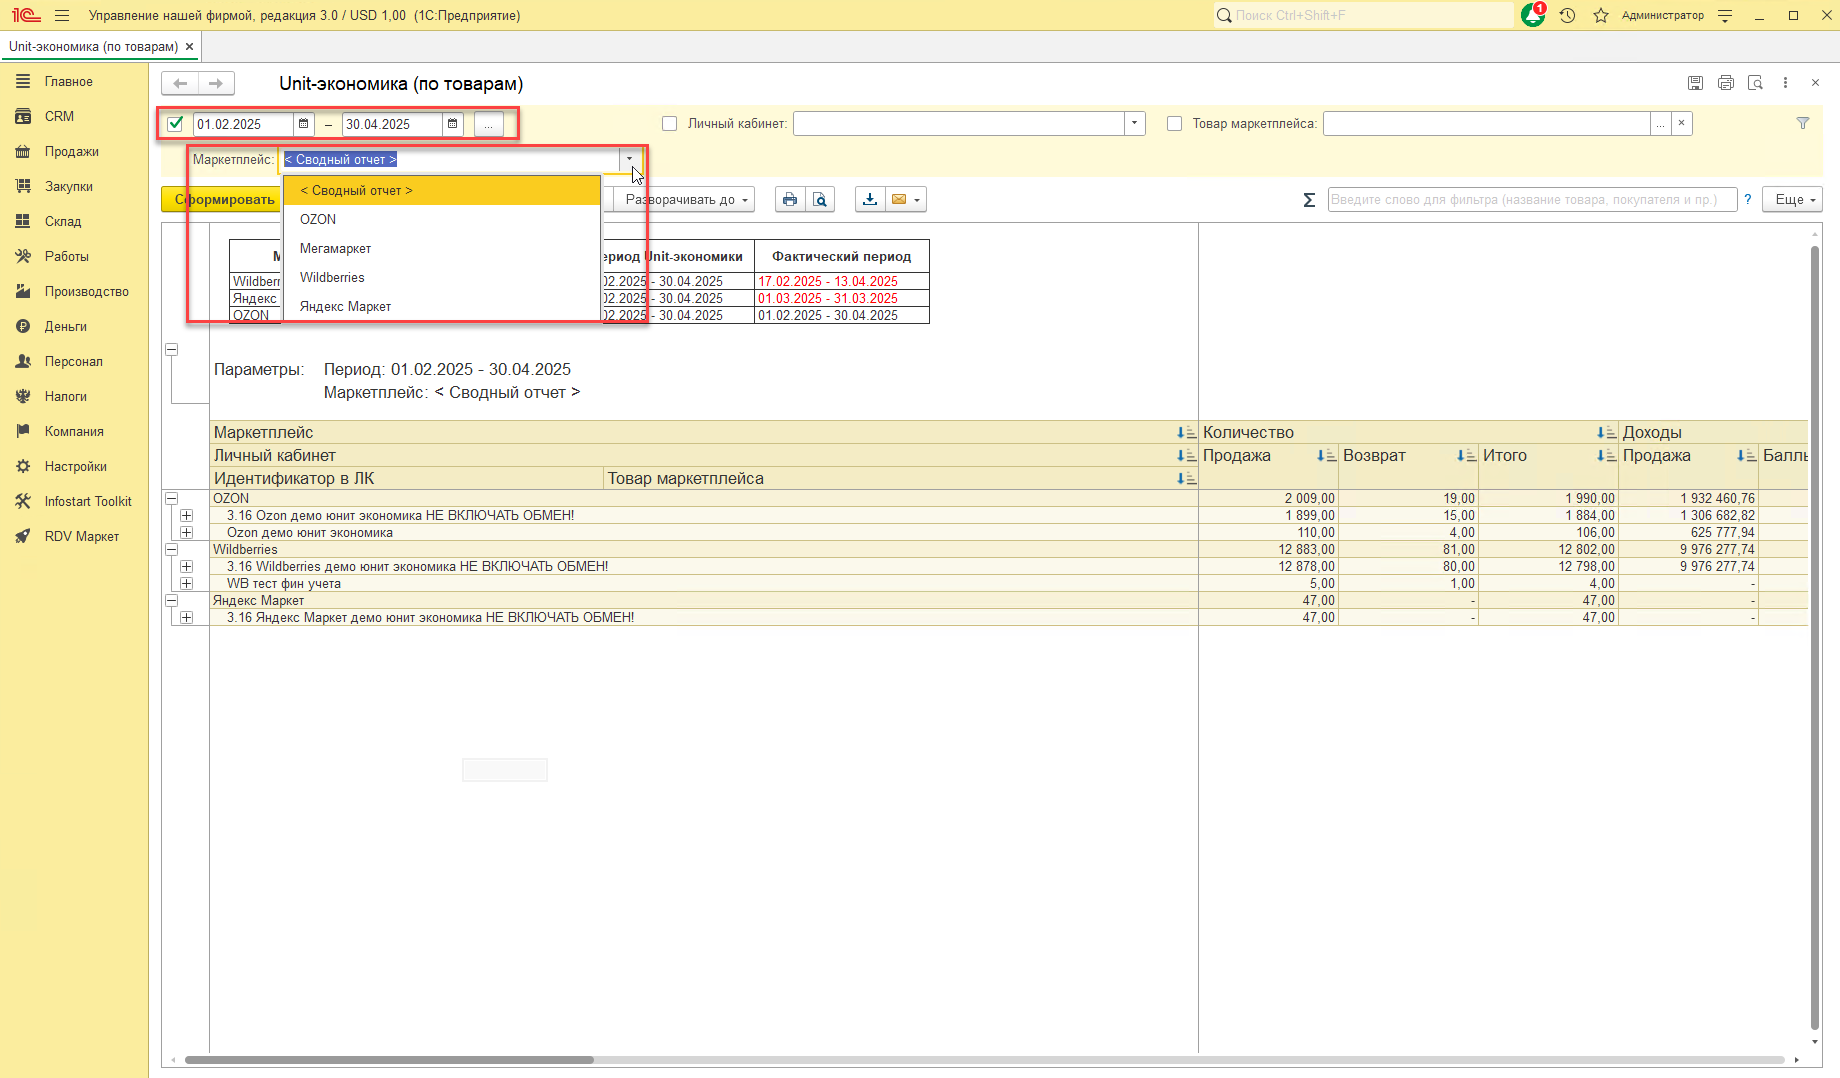Screen dimensions: 1840x1078
Task: Expand WB тест фин учета row
Action: 186,583
